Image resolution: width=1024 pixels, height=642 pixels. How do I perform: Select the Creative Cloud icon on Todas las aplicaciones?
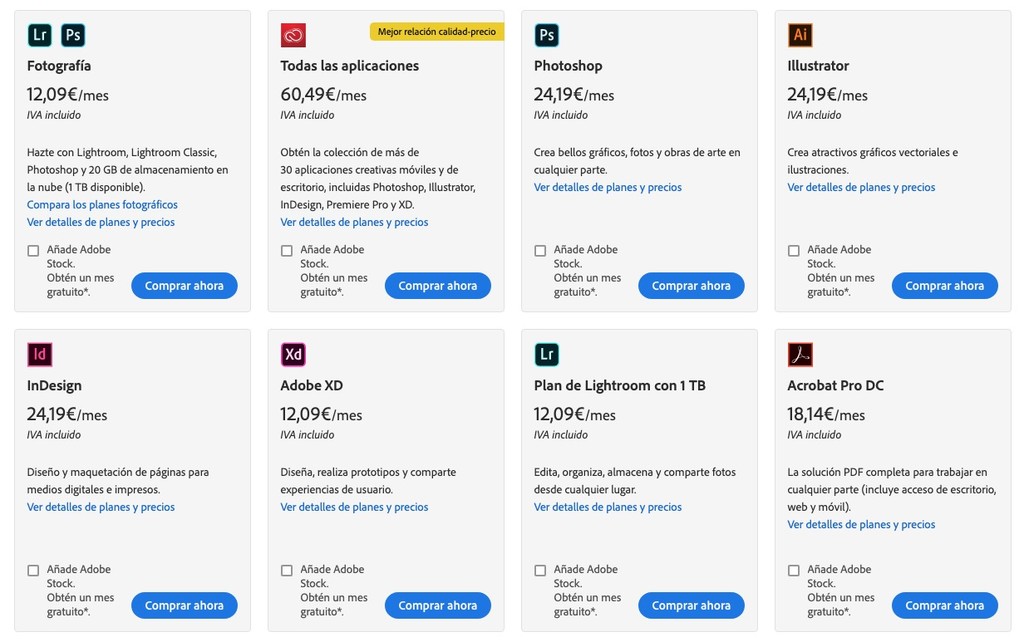pyautogui.click(x=293, y=34)
